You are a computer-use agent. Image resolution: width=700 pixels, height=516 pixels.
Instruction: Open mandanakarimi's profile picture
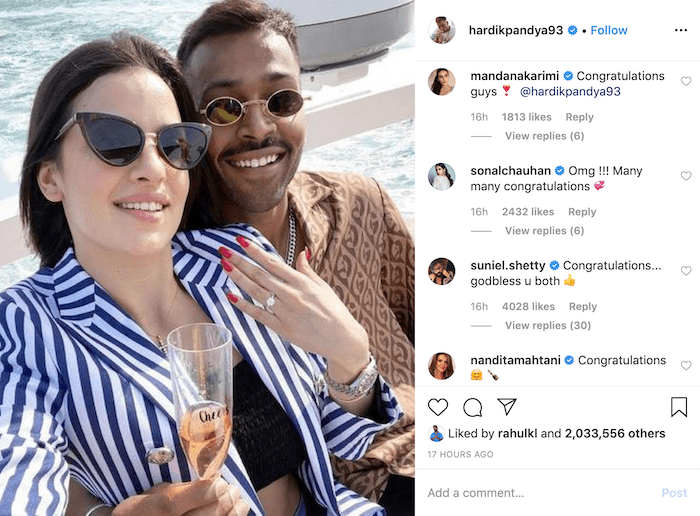click(442, 82)
